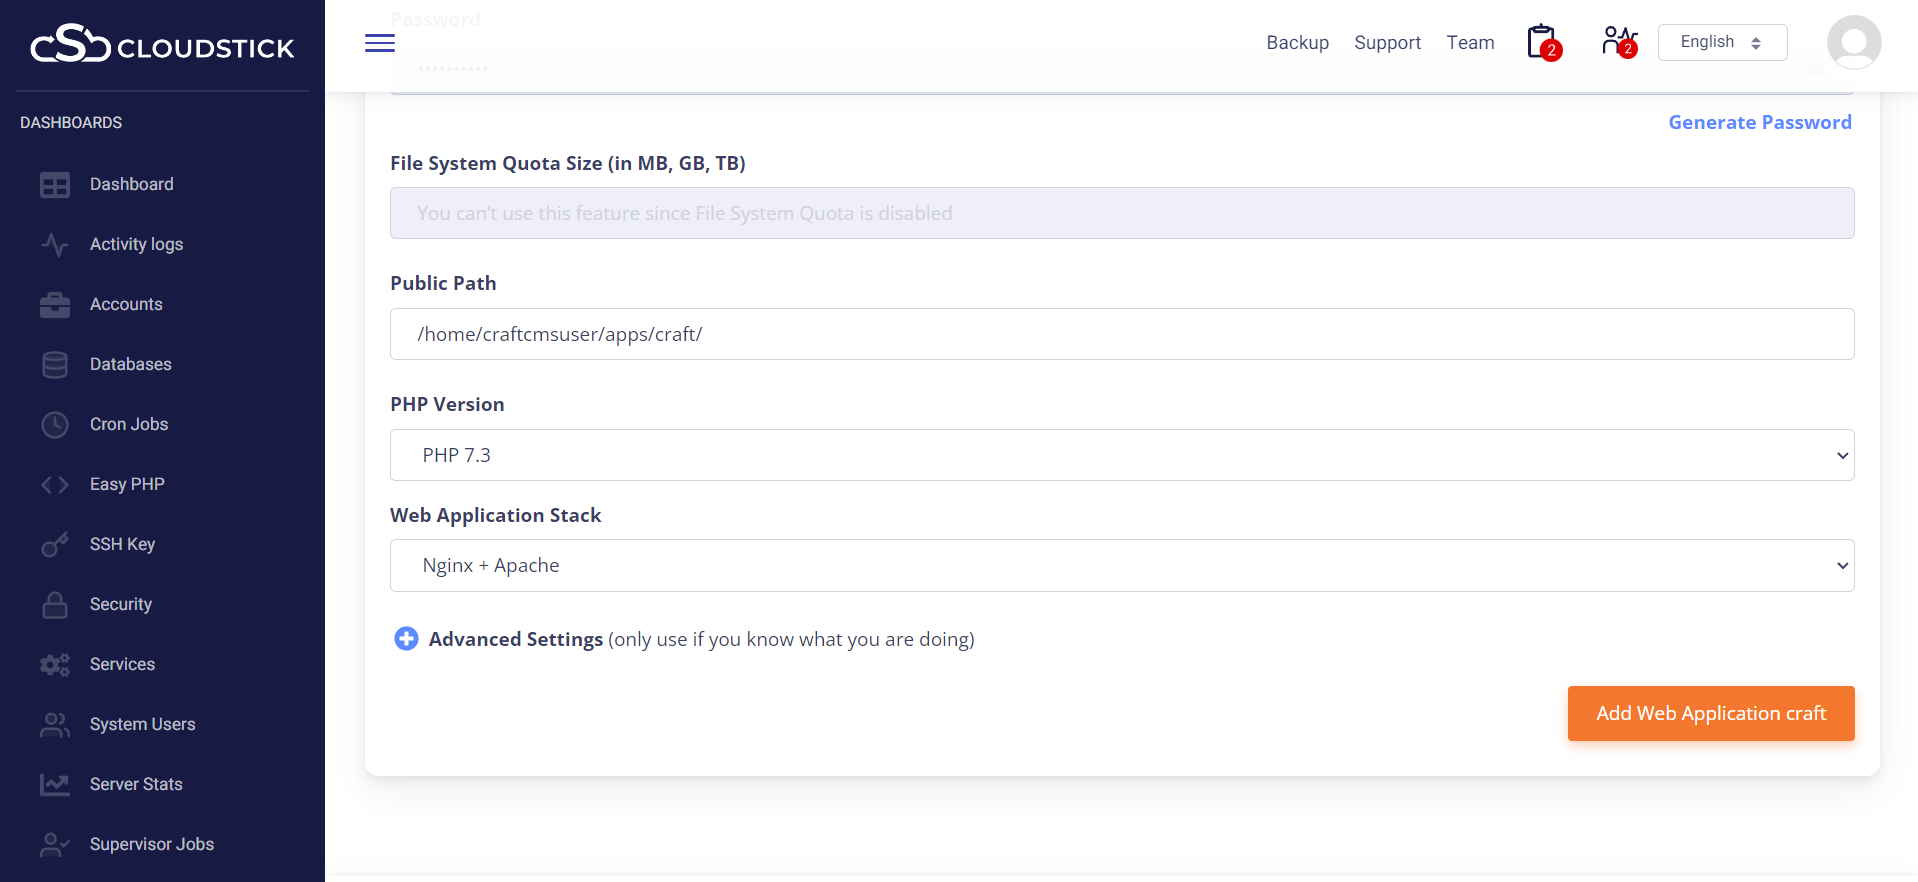This screenshot has width=1918, height=882.
Task: Go to Activity logs in sidebar
Action: coord(136,244)
